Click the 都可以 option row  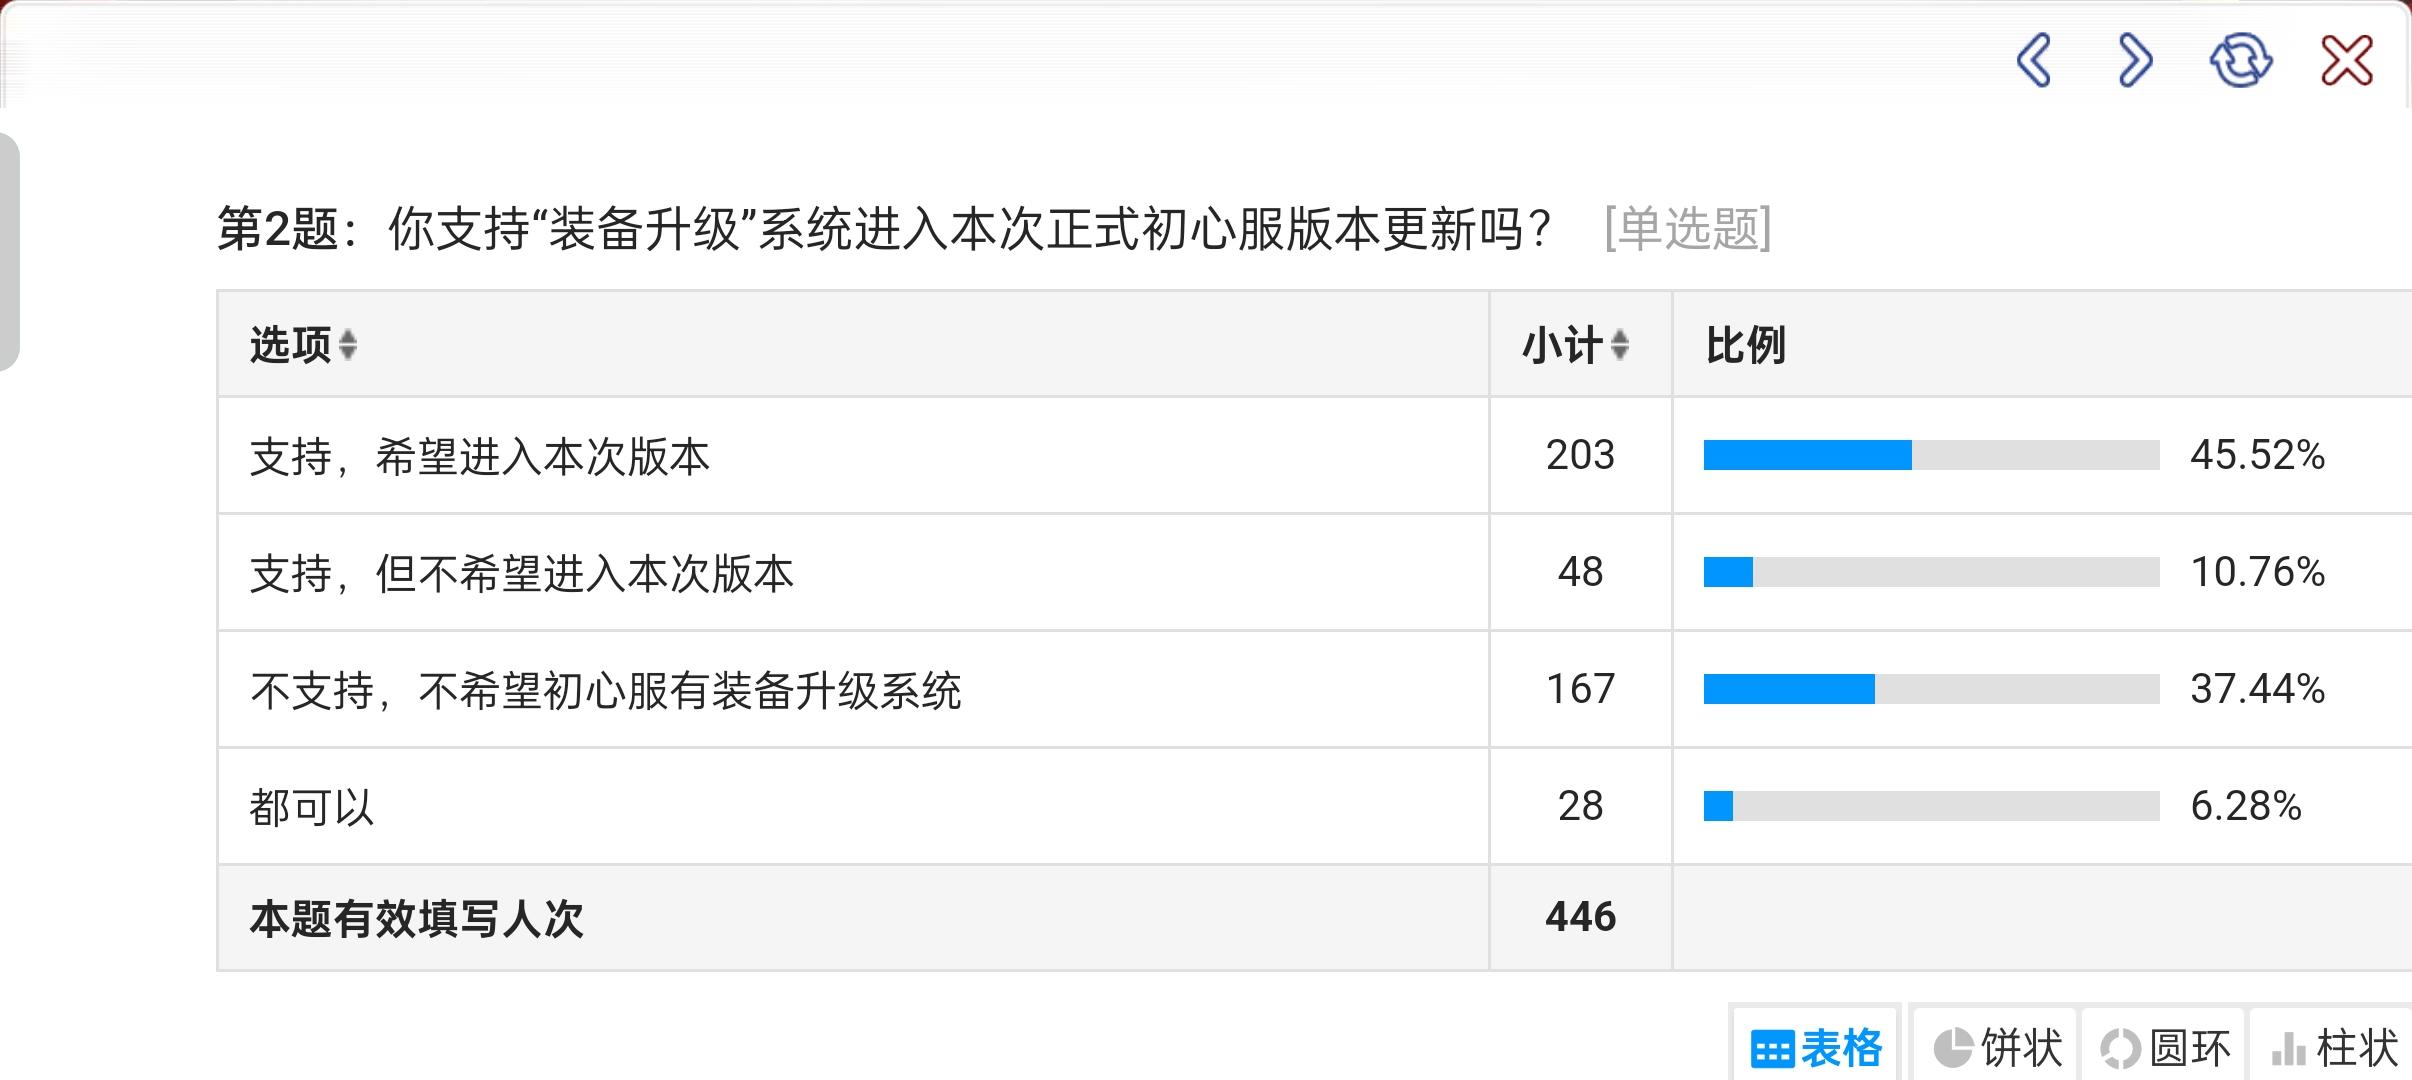click(312, 808)
